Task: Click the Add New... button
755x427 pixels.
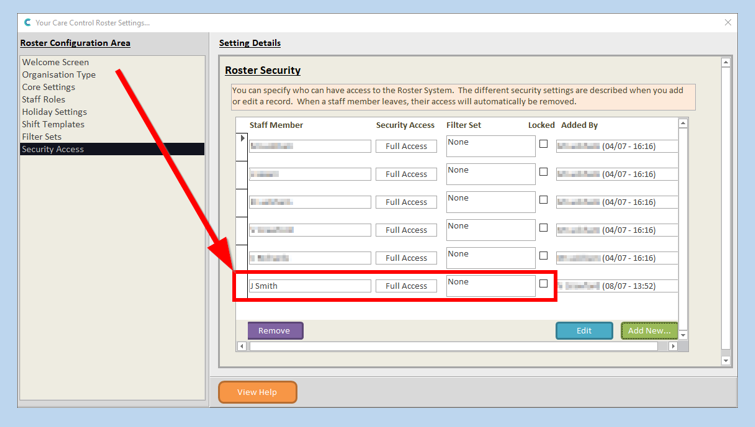Action: [x=648, y=331]
